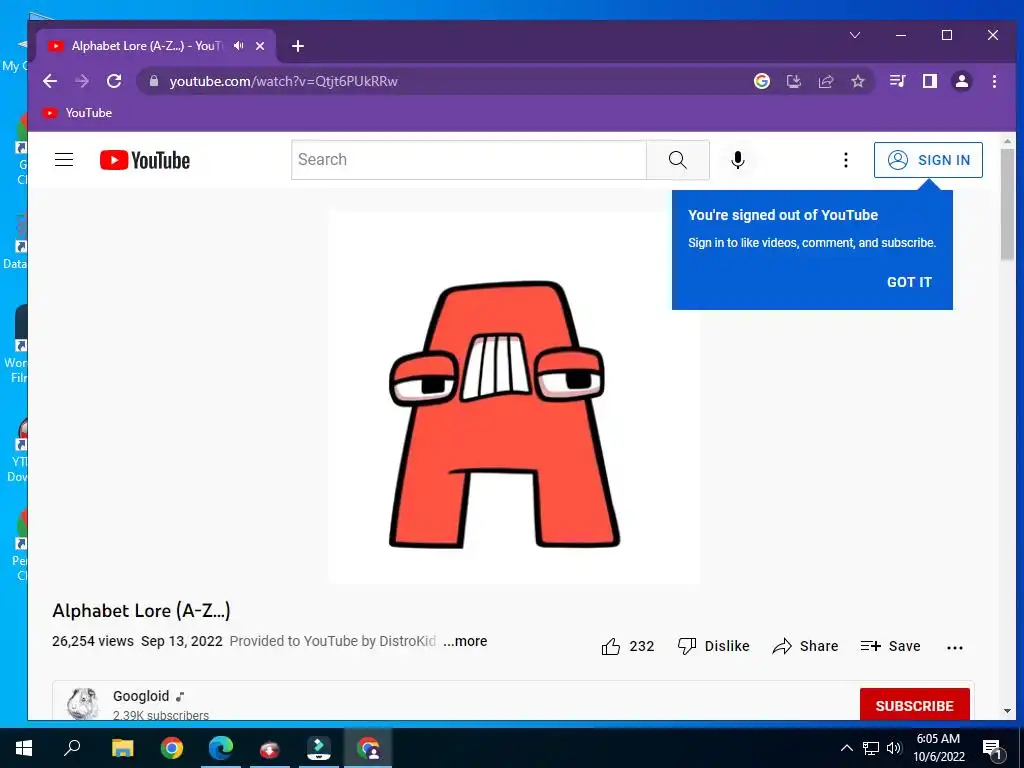This screenshot has height=768, width=1024.
Task: Click the video player showing letter A
Action: click(x=514, y=397)
